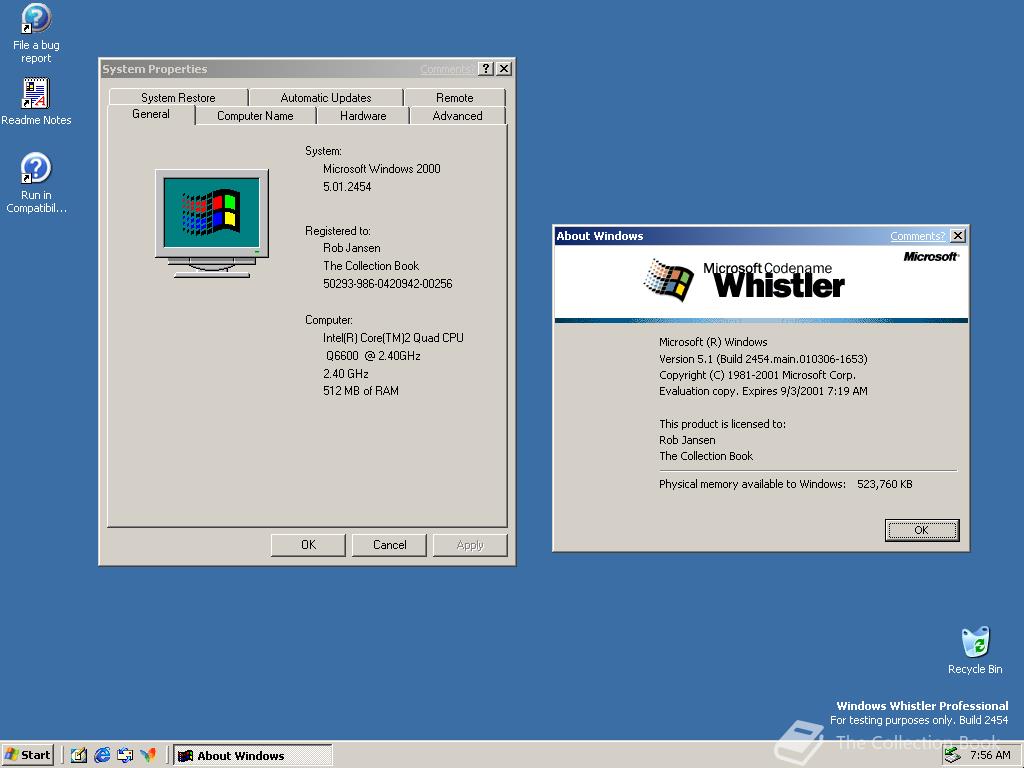Screen dimensions: 1024x768
Task: Click OK in System Properties
Action: coord(308,545)
